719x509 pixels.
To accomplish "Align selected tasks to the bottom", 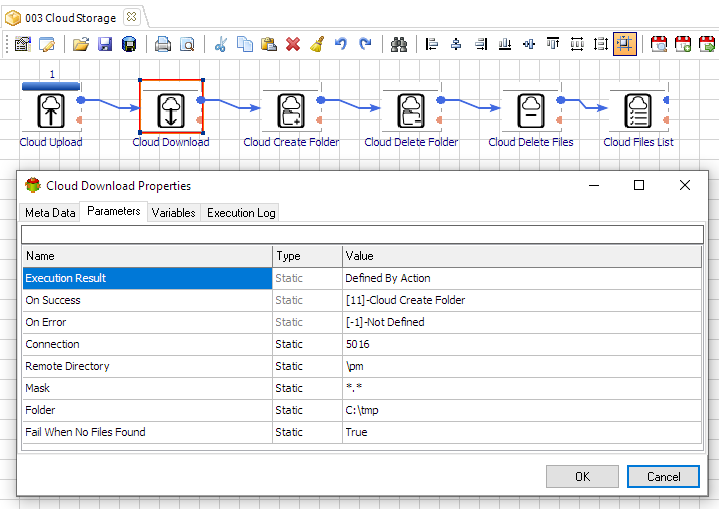I will coord(505,44).
